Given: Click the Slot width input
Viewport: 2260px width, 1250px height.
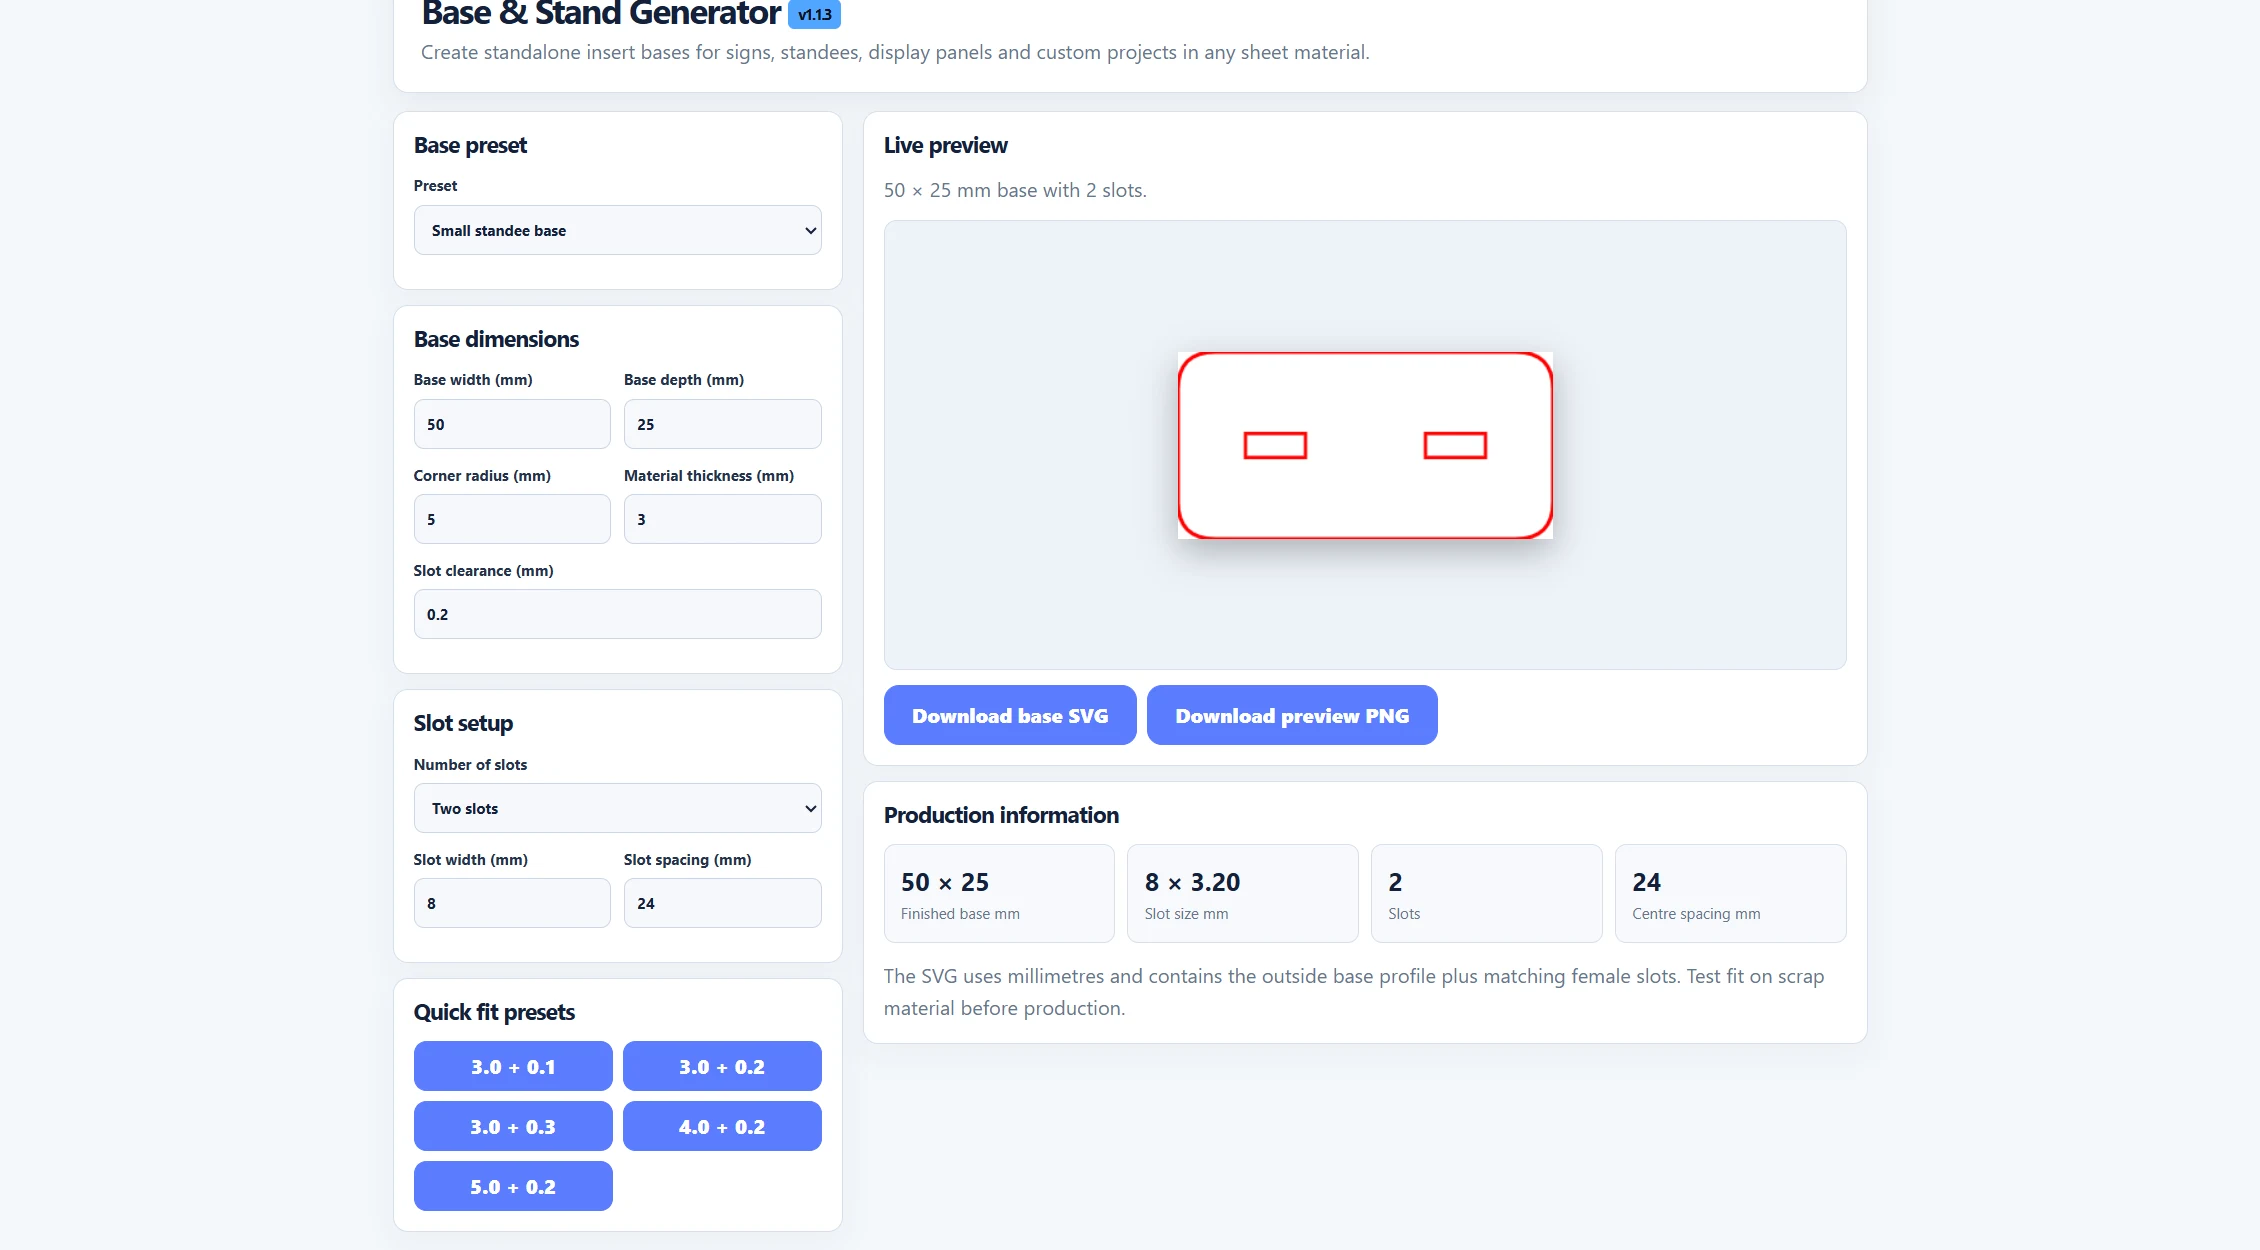Looking at the screenshot, I should pos(512,903).
